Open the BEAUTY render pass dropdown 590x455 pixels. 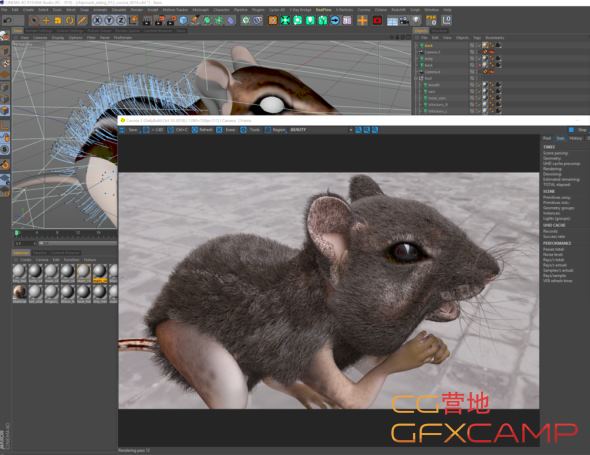tap(321, 130)
